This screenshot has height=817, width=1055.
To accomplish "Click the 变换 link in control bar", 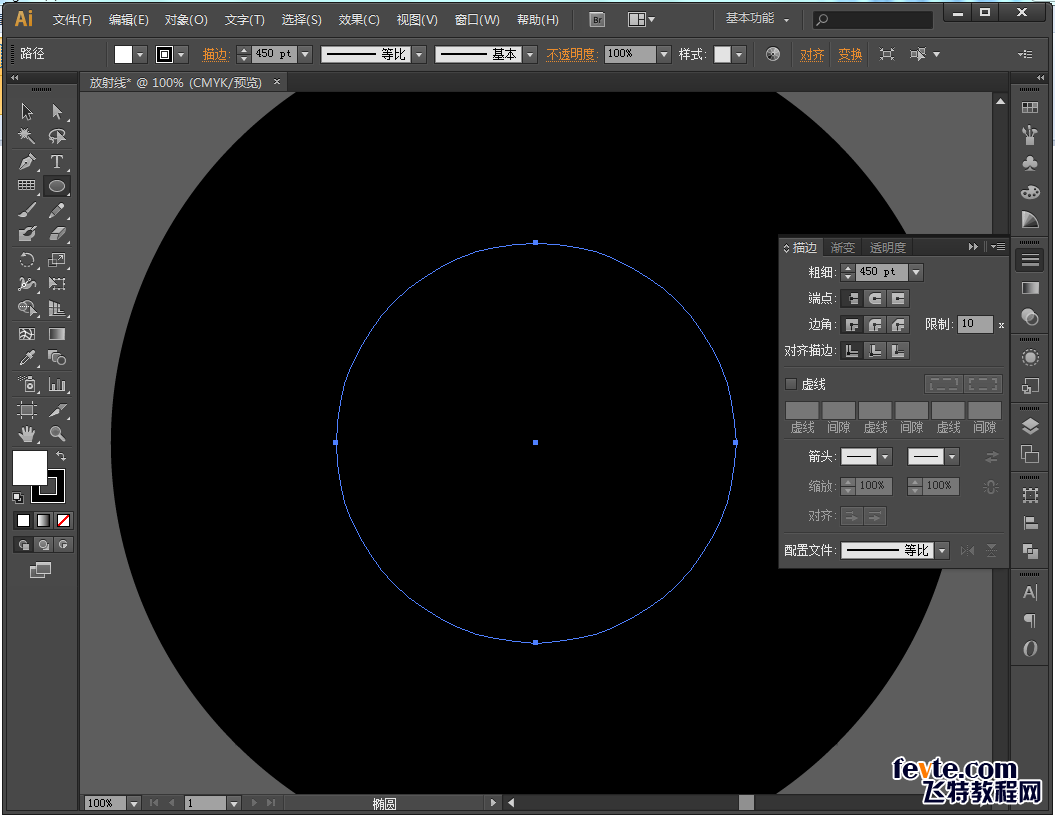I will pos(850,55).
